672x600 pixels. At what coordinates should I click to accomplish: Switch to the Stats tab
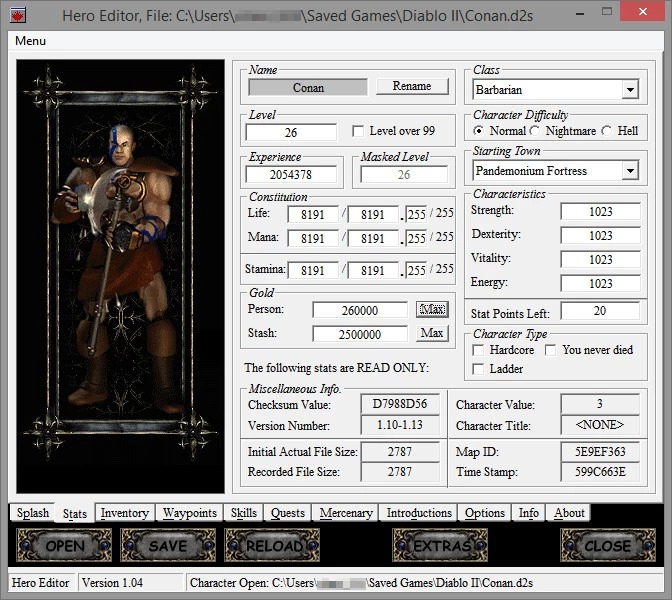[75, 513]
